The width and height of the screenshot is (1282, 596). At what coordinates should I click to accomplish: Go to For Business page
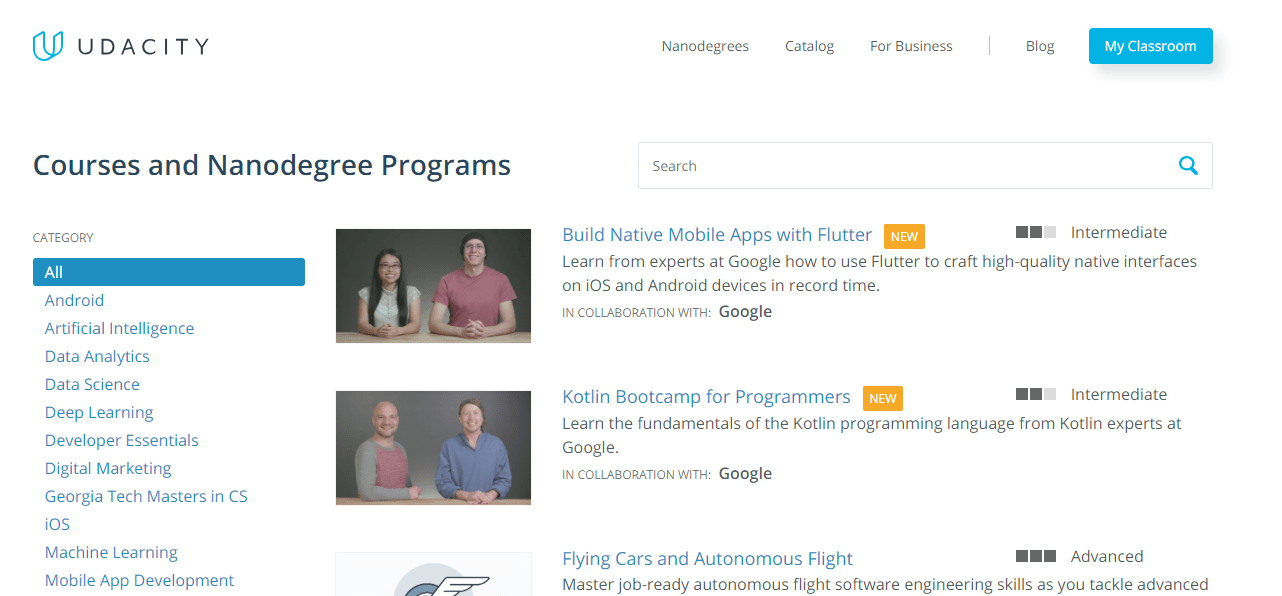[x=911, y=46]
